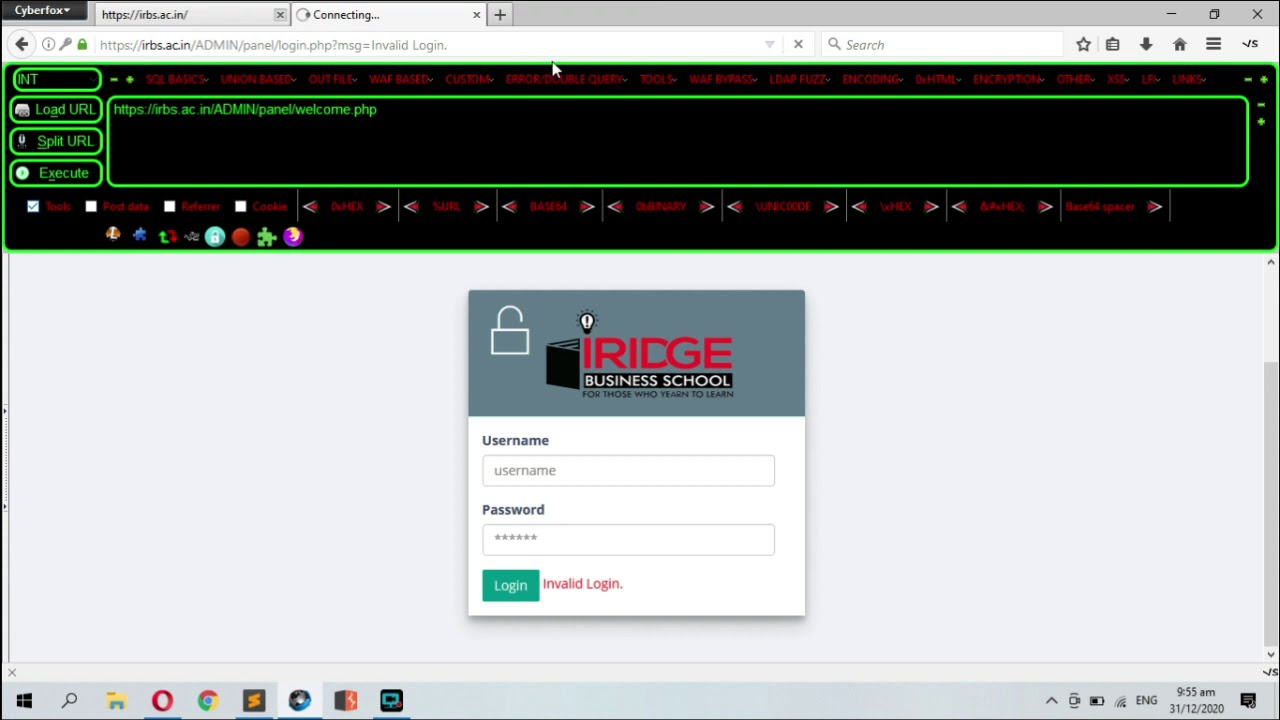Click the browser Search box
This screenshot has width=1280, height=720.
[x=941, y=44]
